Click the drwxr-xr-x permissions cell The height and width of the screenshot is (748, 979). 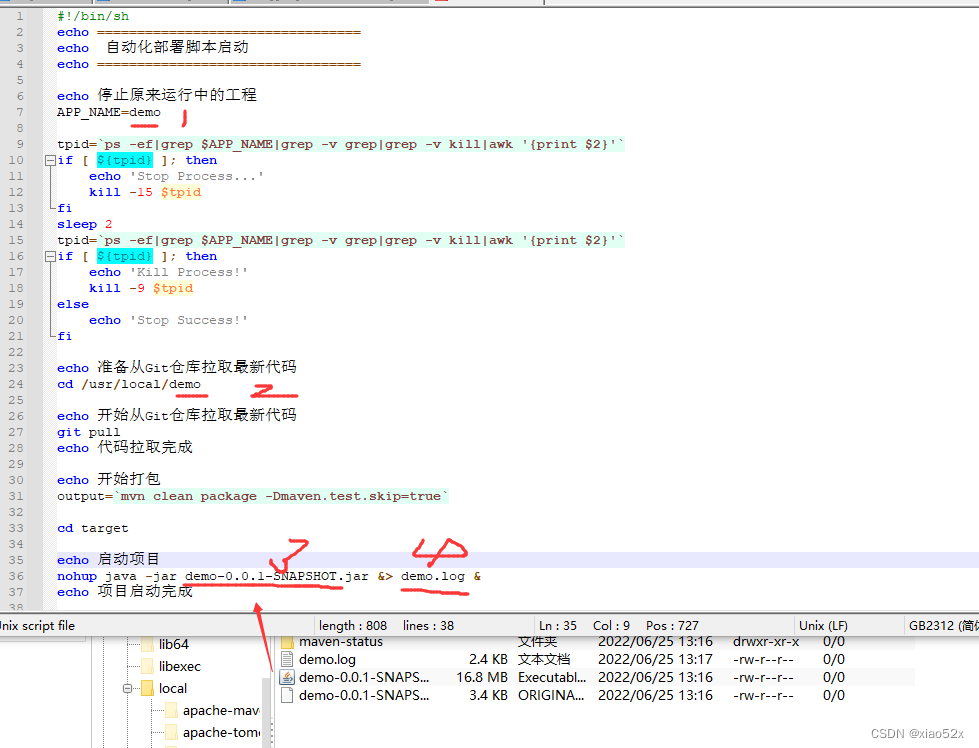pyautogui.click(x=765, y=642)
